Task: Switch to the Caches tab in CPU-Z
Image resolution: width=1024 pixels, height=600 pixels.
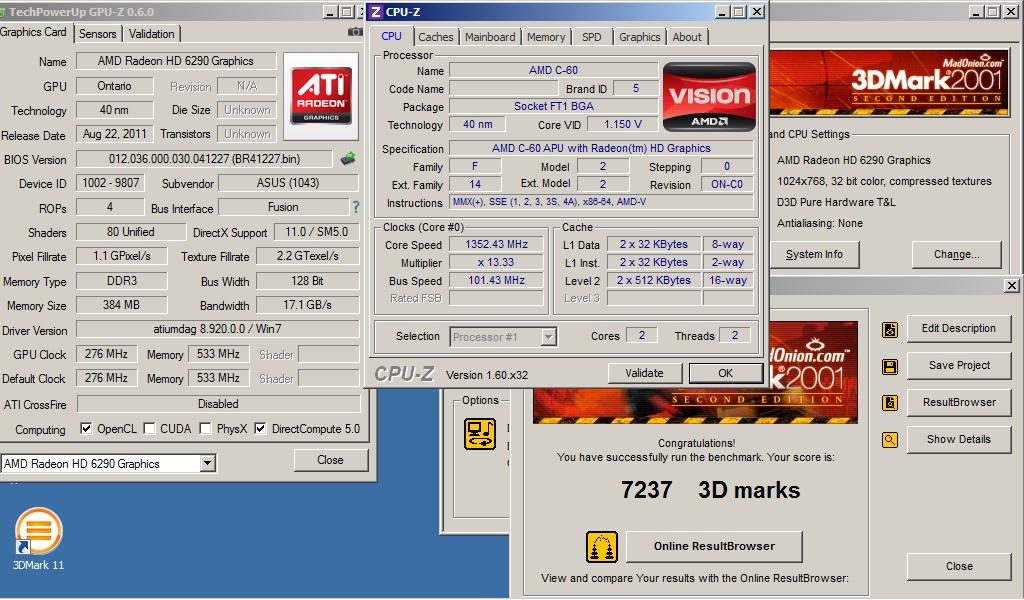Action: [436, 37]
